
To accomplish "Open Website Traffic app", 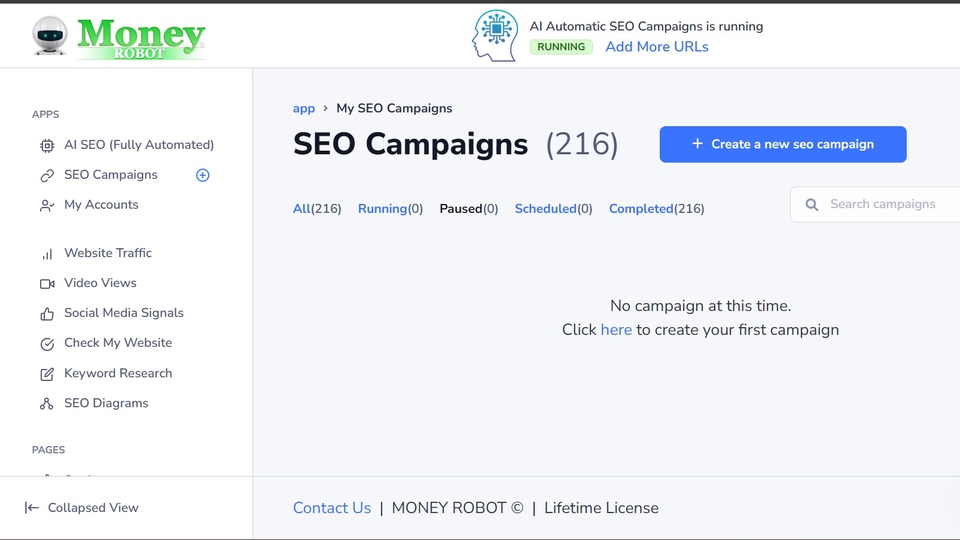I will (108, 253).
